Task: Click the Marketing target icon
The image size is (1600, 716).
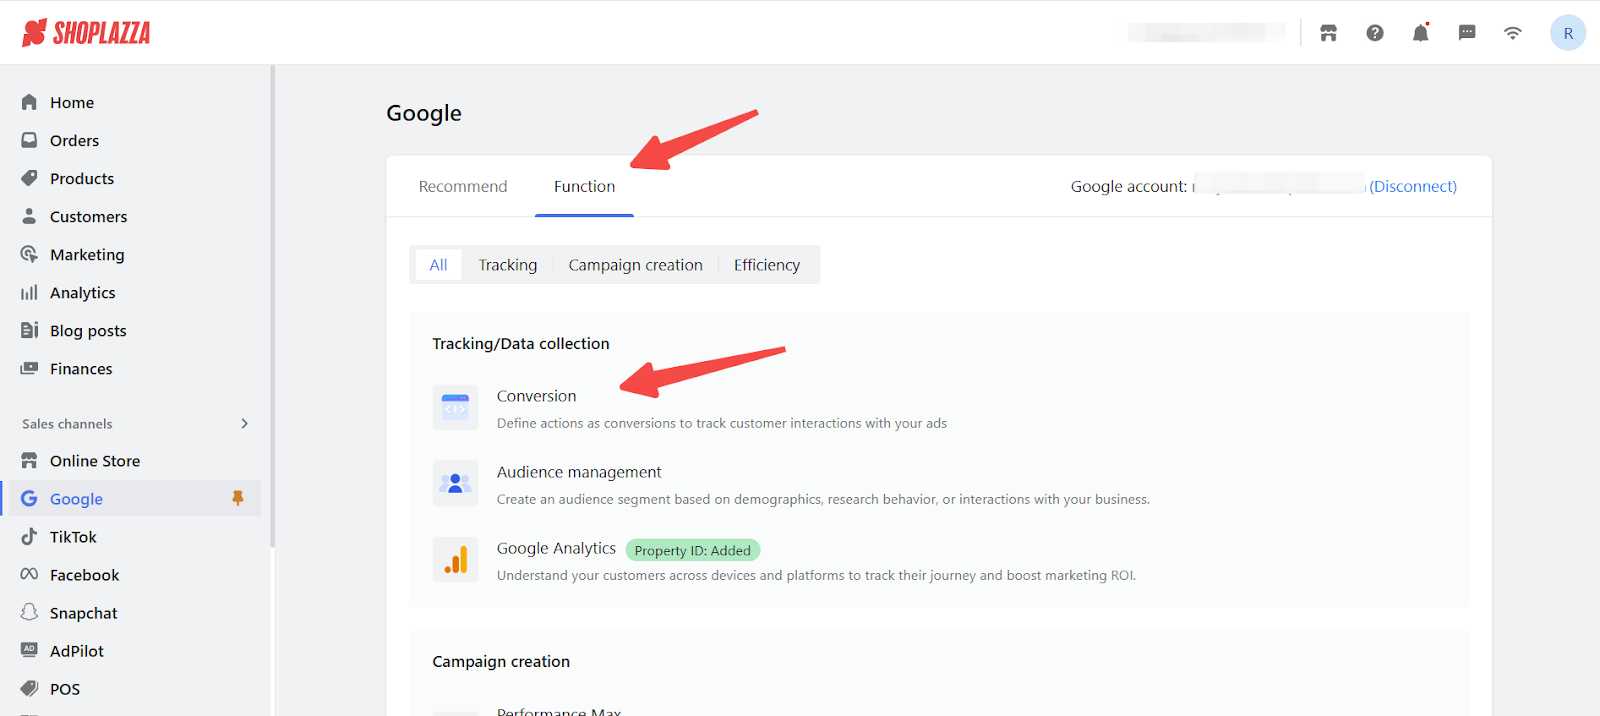Action: pos(29,254)
